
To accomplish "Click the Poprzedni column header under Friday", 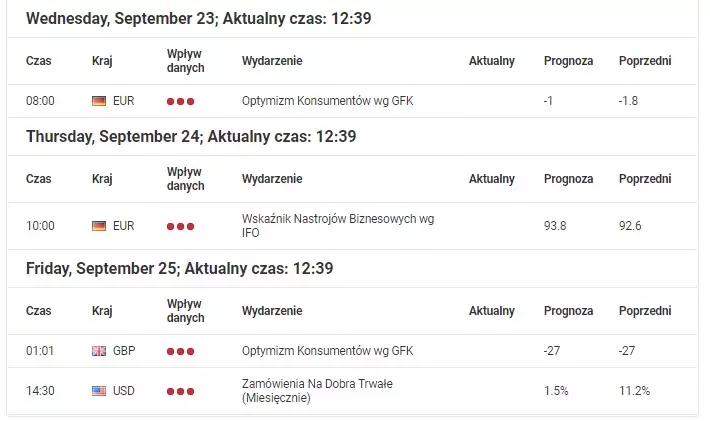I will click(645, 311).
